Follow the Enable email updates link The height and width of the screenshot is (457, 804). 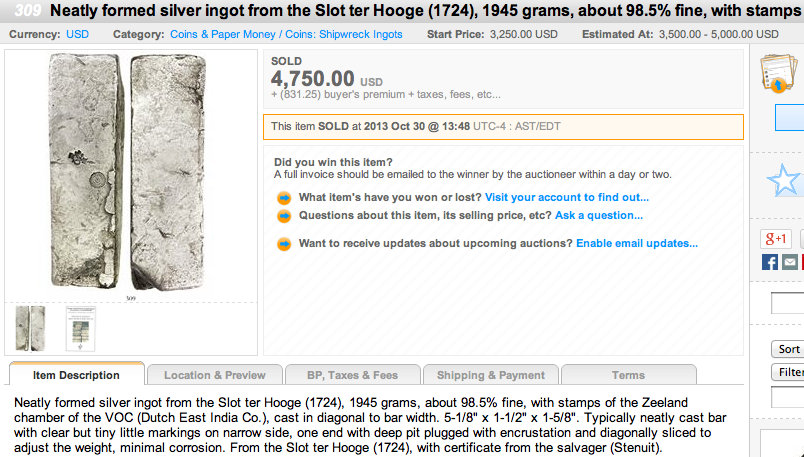pyautogui.click(x=637, y=244)
